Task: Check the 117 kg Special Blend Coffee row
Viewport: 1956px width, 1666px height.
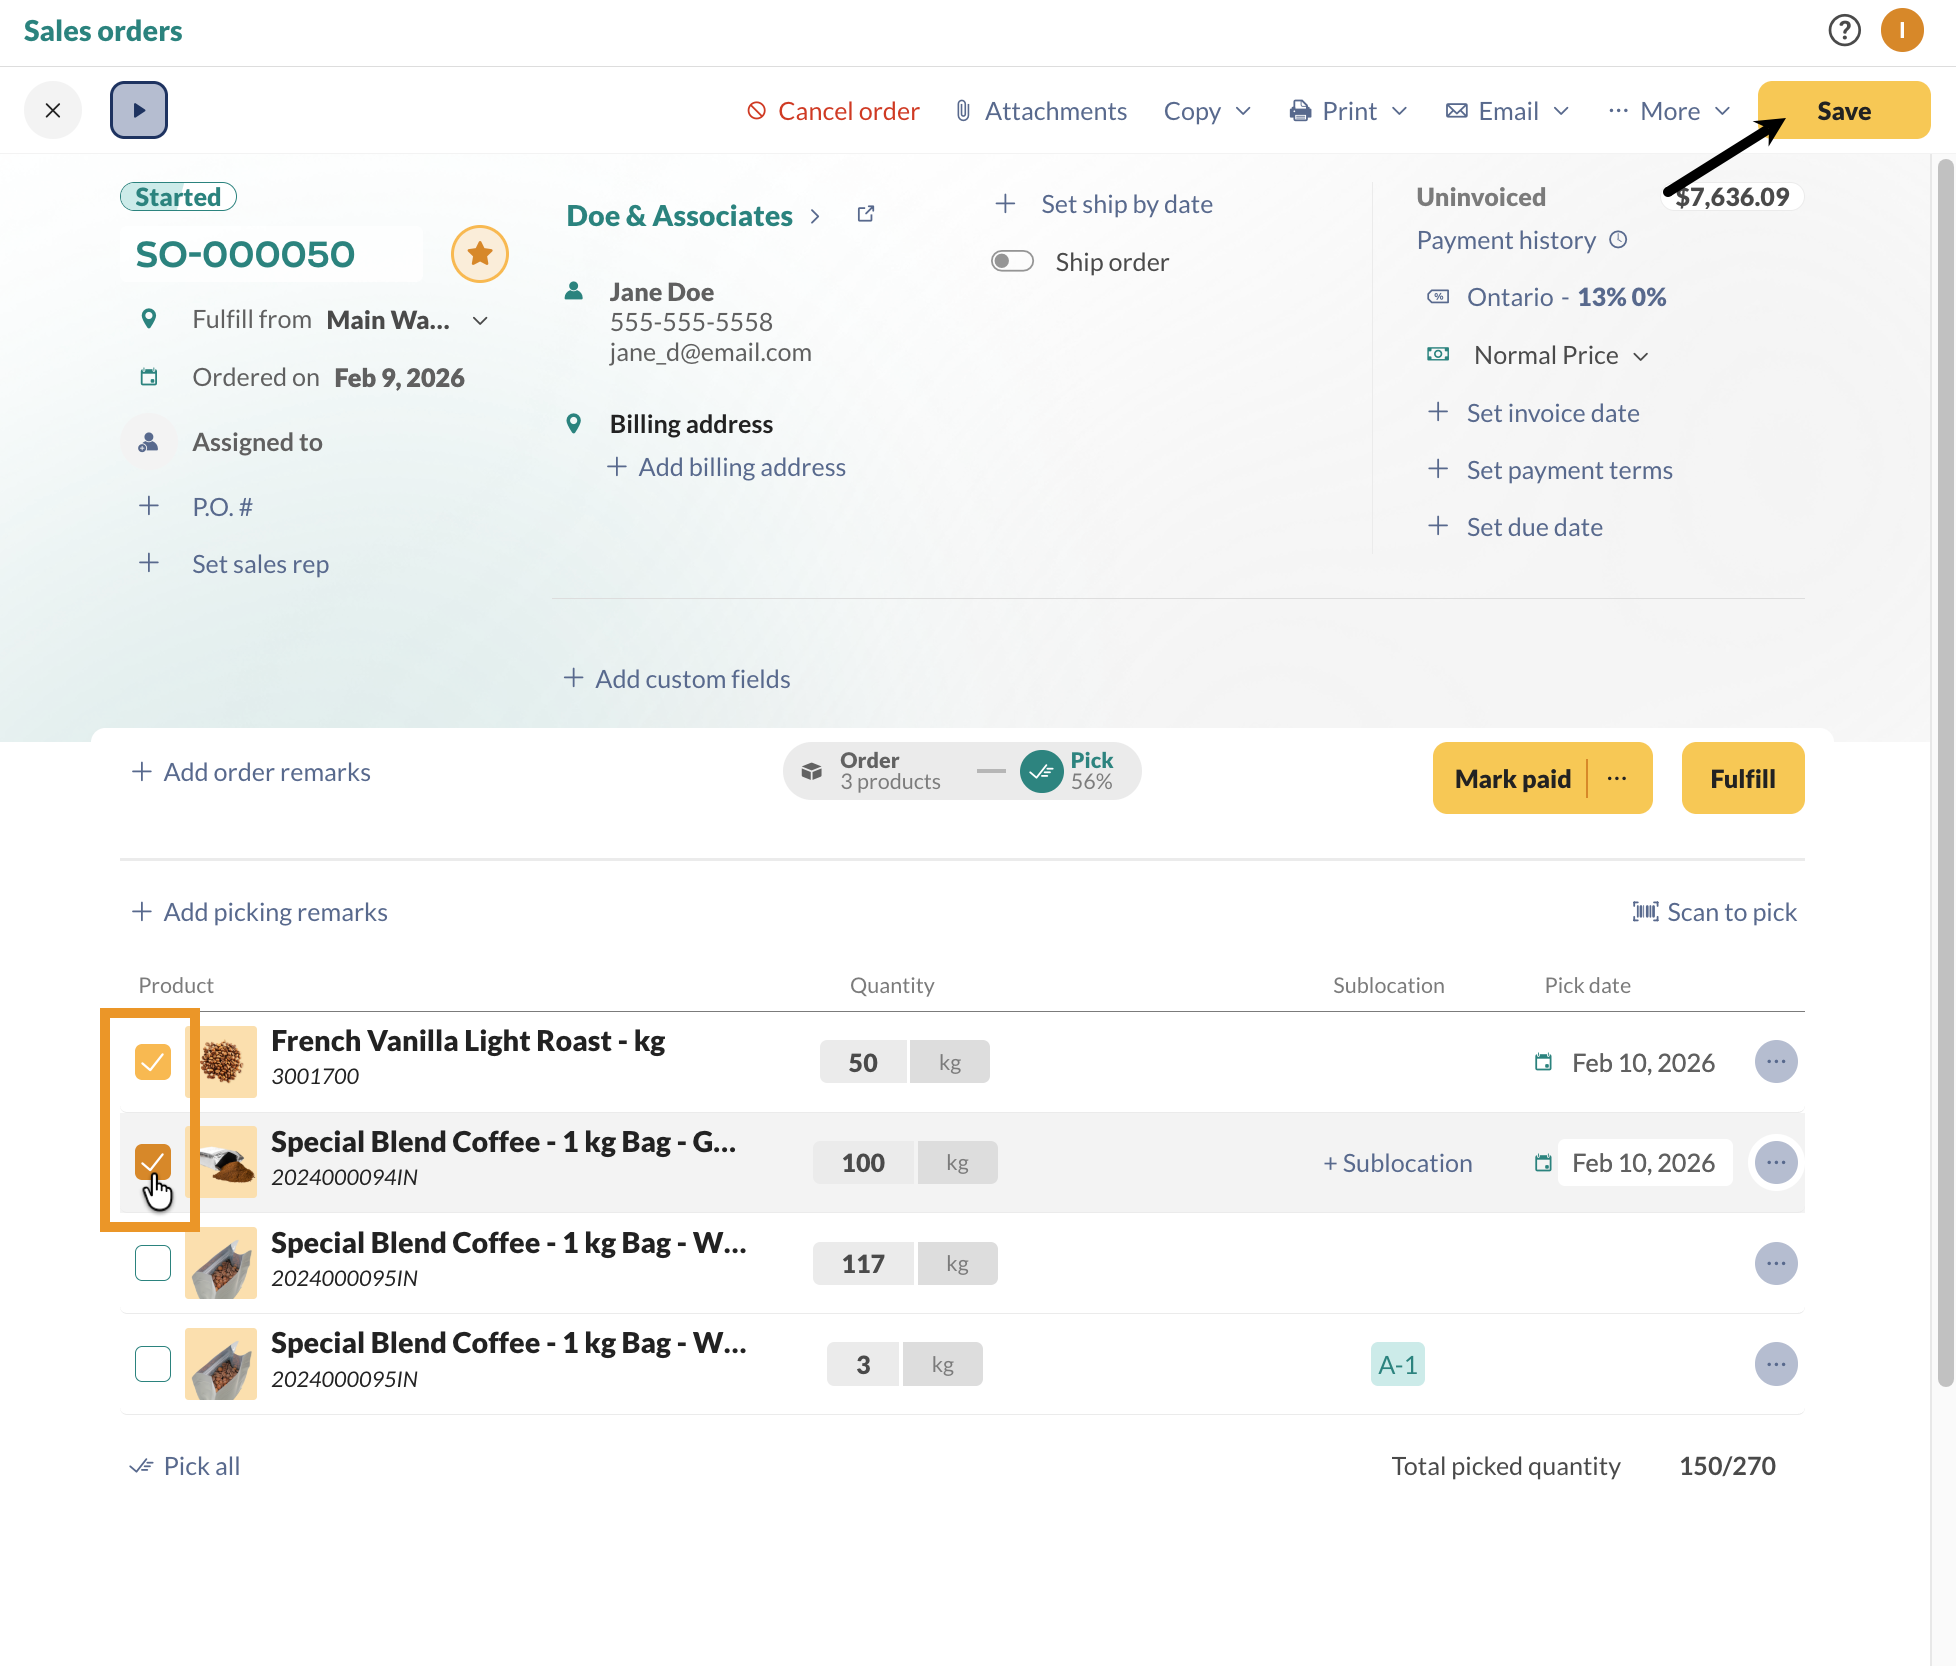Action: [x=153, y=1263]
